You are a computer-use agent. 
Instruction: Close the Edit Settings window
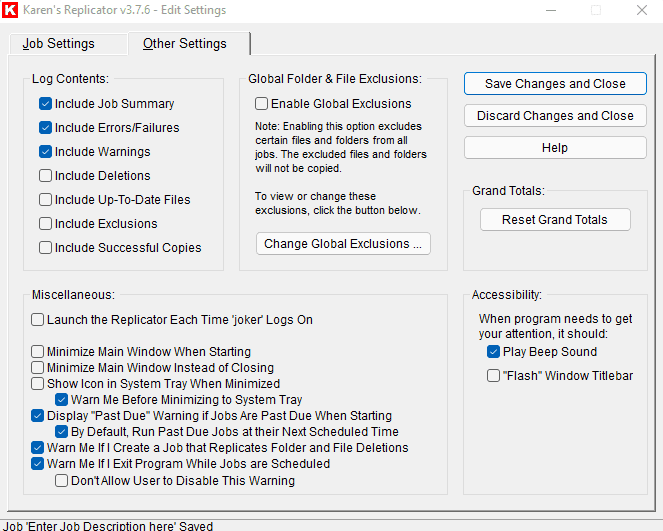(642, 10)
